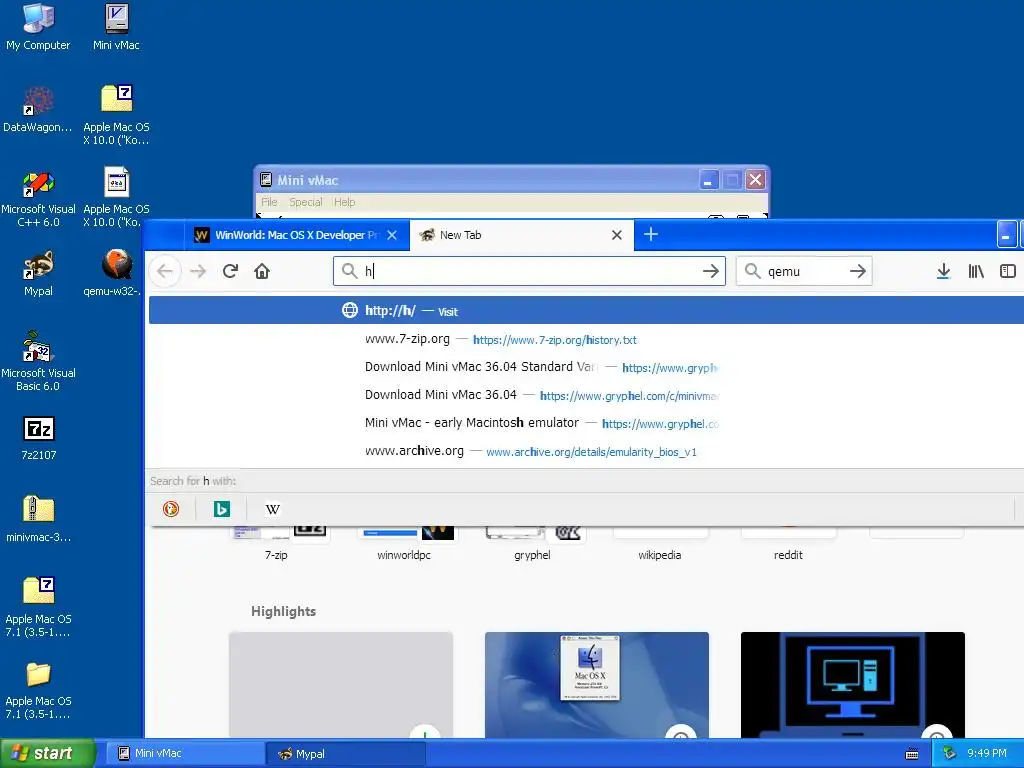This screenshot has height=768, width=1024.
Task: Click the search arrow beside qemu
Action: coord(857,271)
